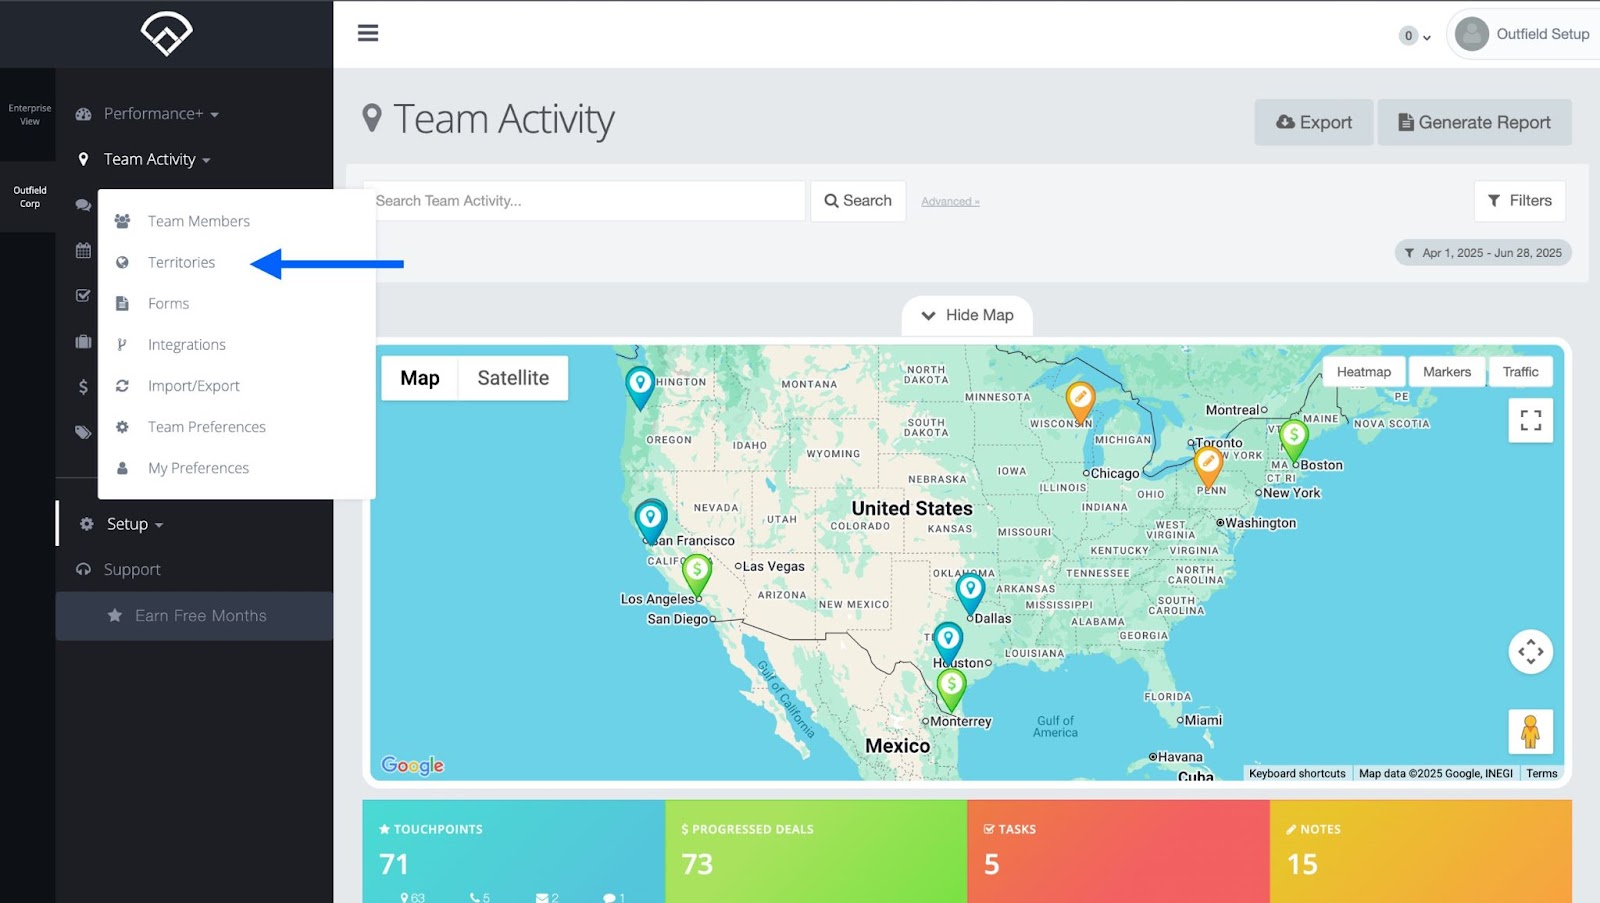The width and height of the screenshot is (1600, 903).
Task: Open the notifications count dropdown
Action: (1414, 36)
